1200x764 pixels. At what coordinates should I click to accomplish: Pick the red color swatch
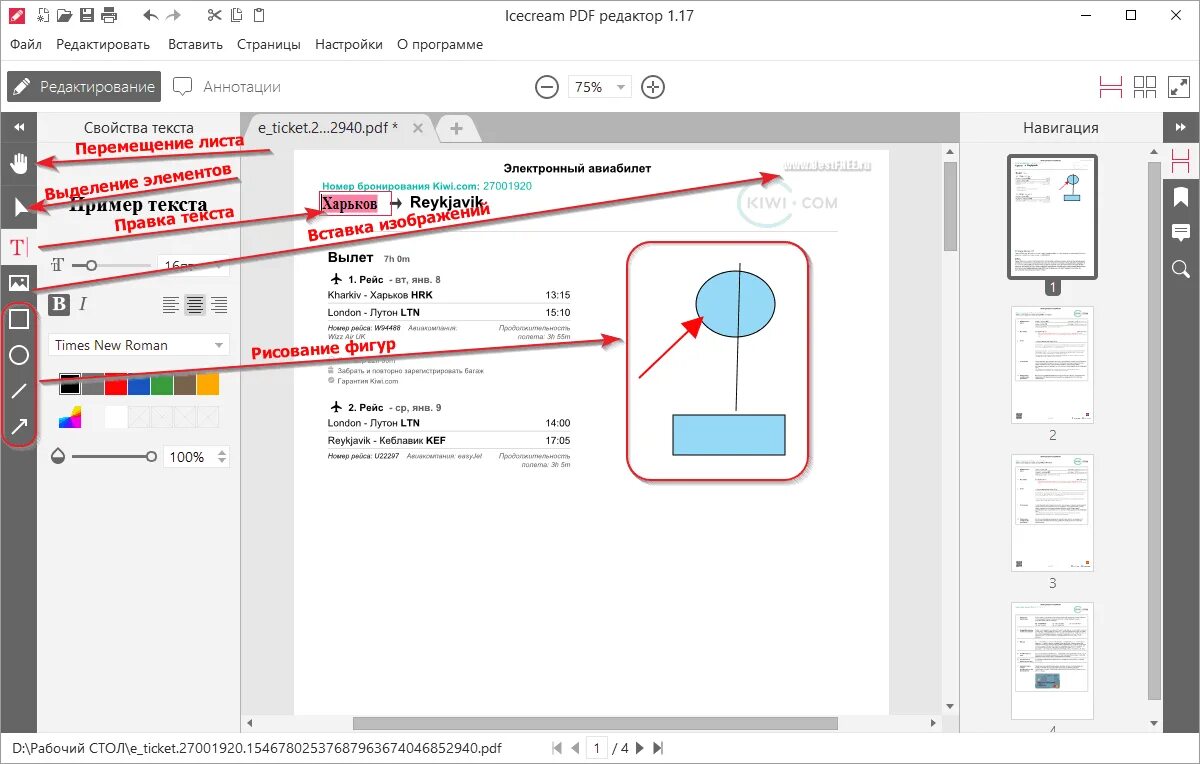(116, 384)
